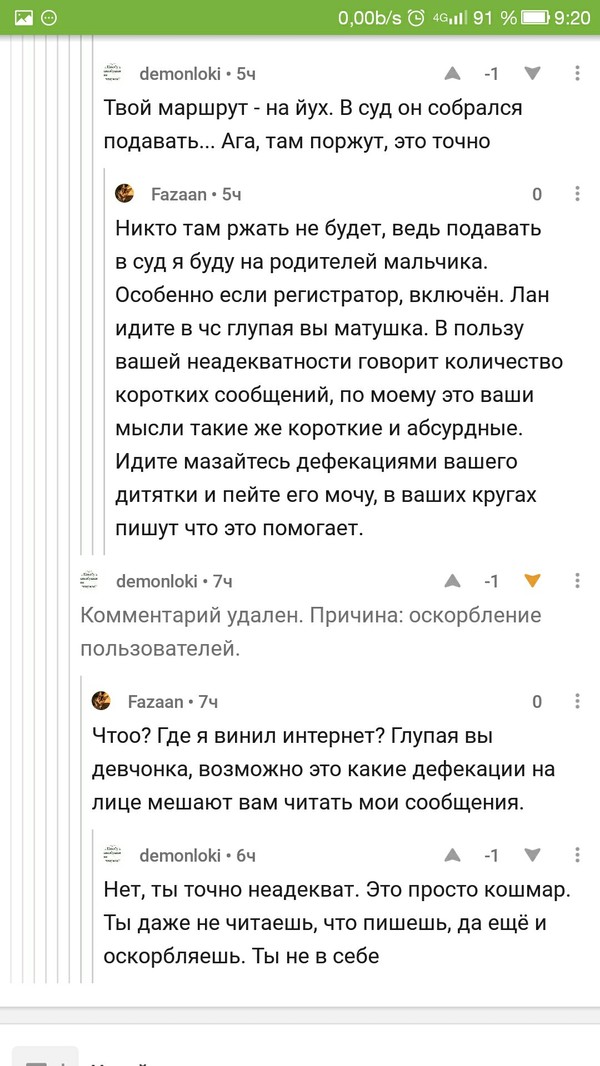Image resolution: width=600 pixels, height=1066 pixels.
Task: Tap Fazaan's avatar on the 7ч reply
Action: tap(101, 701)
